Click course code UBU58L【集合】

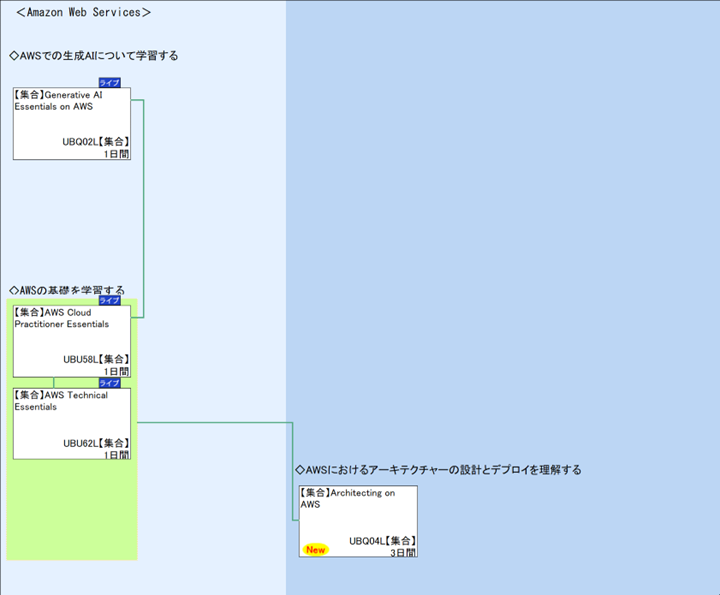96,359
